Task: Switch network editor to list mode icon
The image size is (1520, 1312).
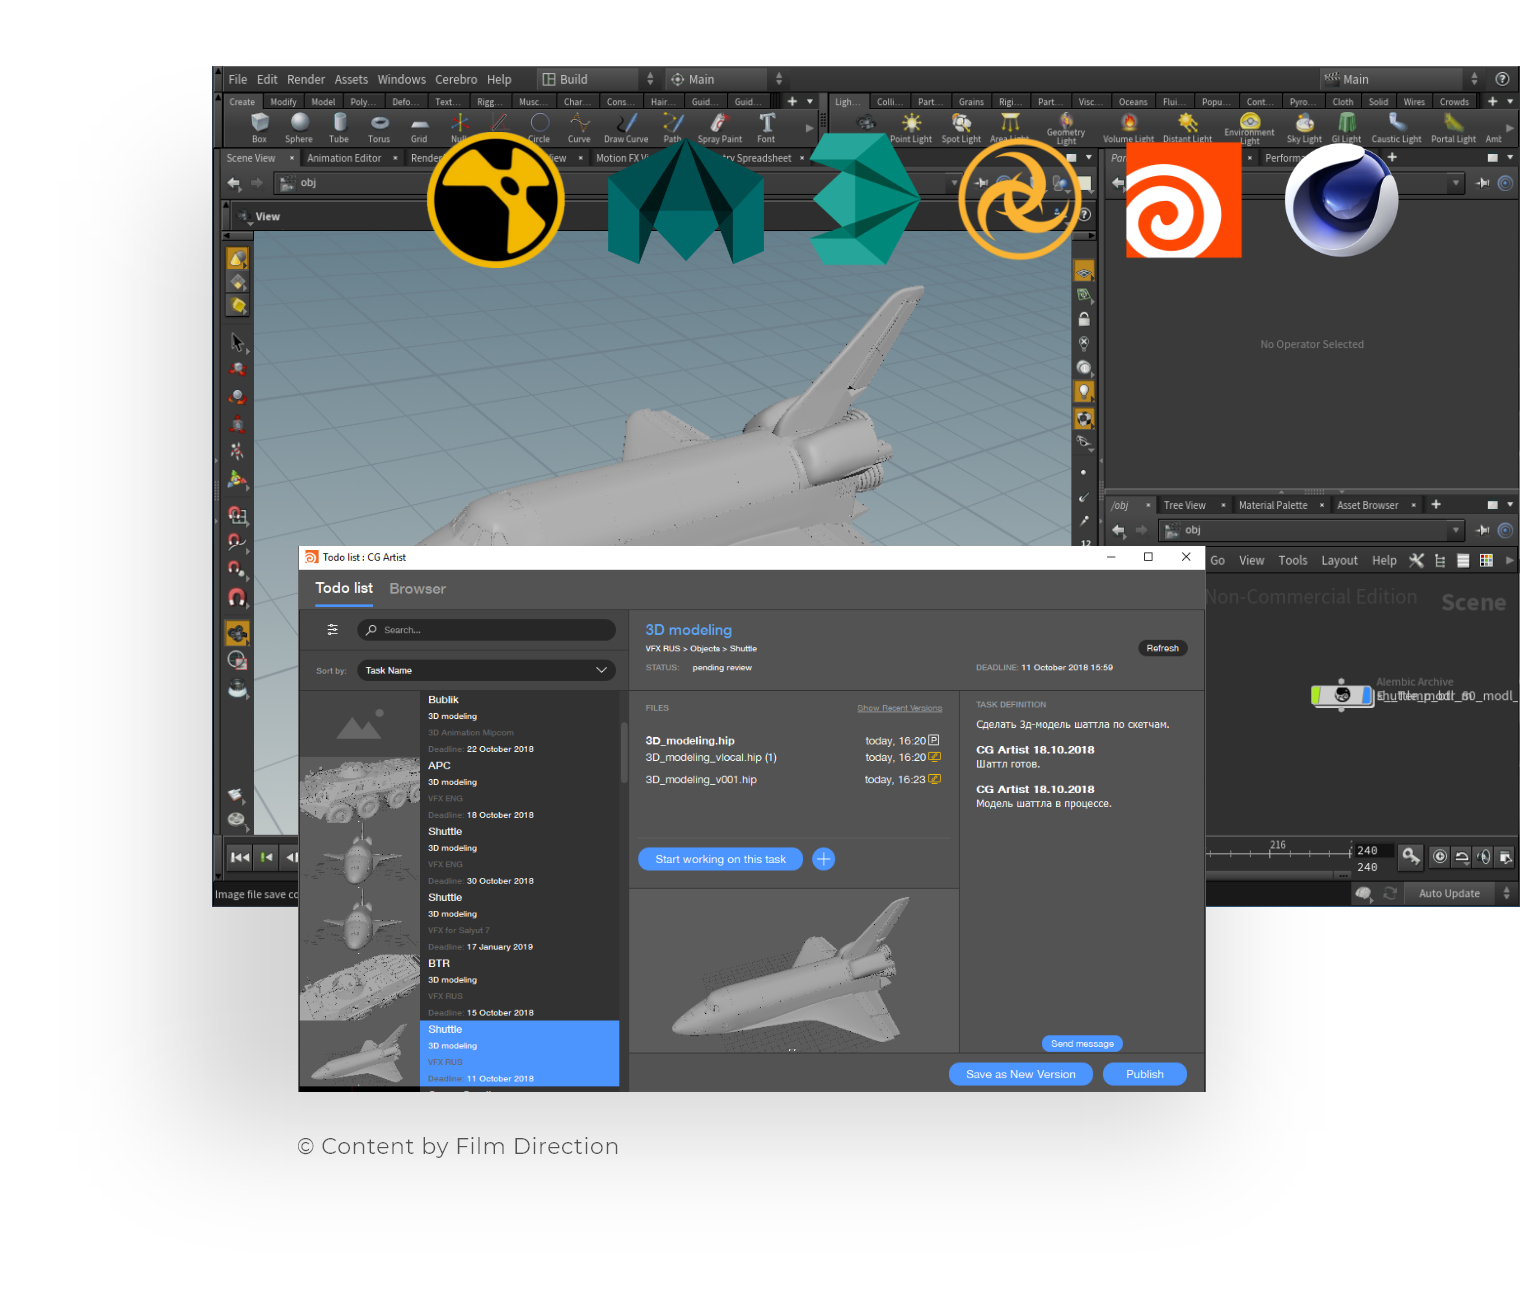Action: 1463,561
